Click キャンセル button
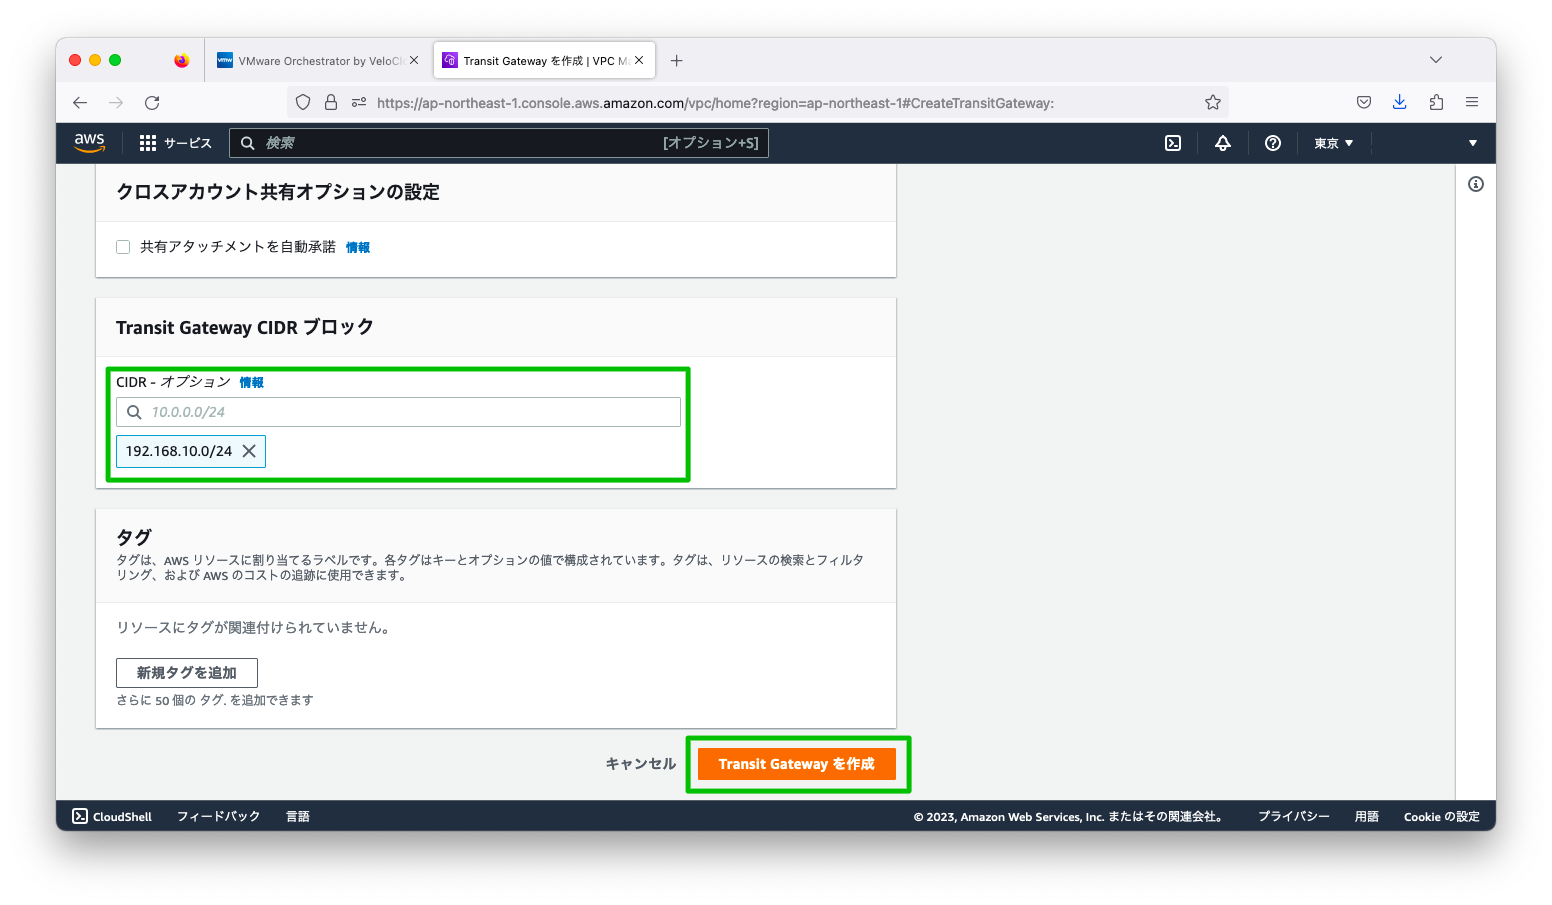The width and height of the screenshot is (1552, 905). pyautogui.click(x=640, y=763)
